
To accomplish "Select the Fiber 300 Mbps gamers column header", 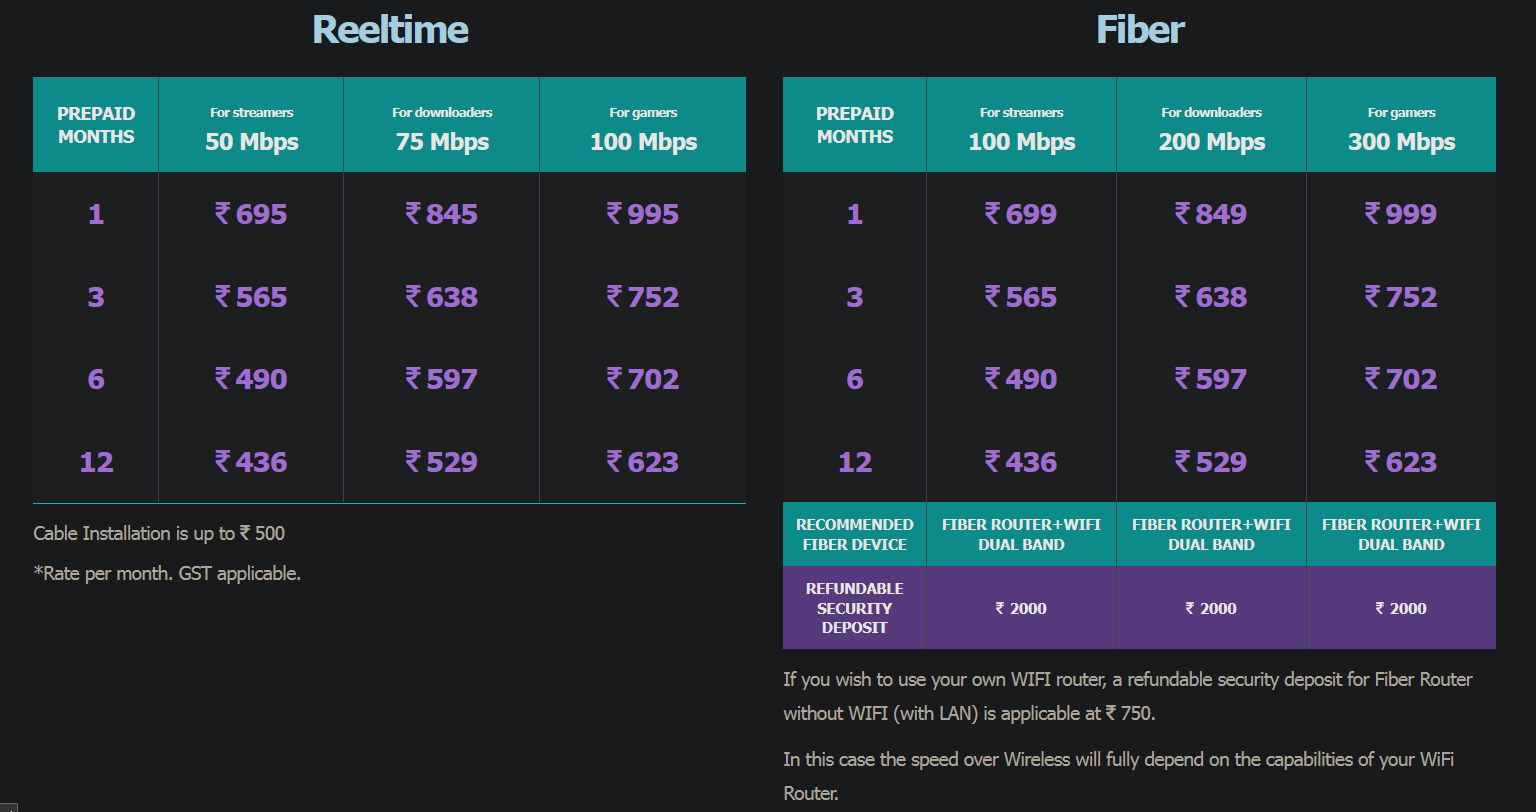I will coord(1401,129).
